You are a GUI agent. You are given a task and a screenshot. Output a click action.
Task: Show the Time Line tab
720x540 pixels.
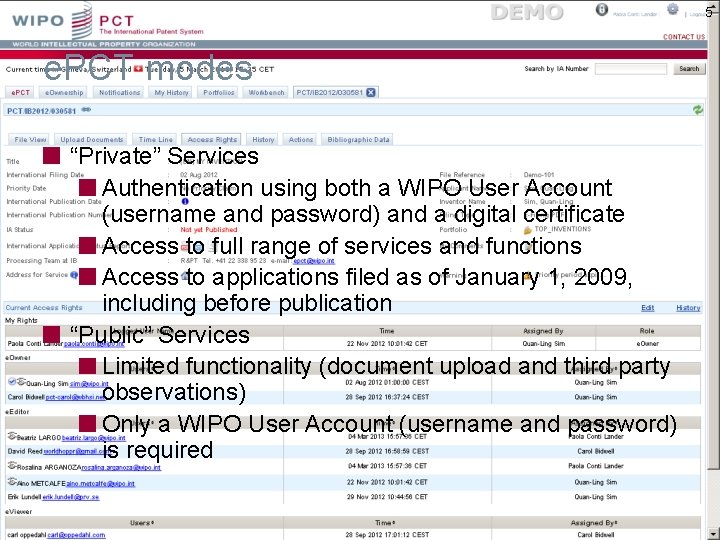pyautogui.click(x=156, y=140)
